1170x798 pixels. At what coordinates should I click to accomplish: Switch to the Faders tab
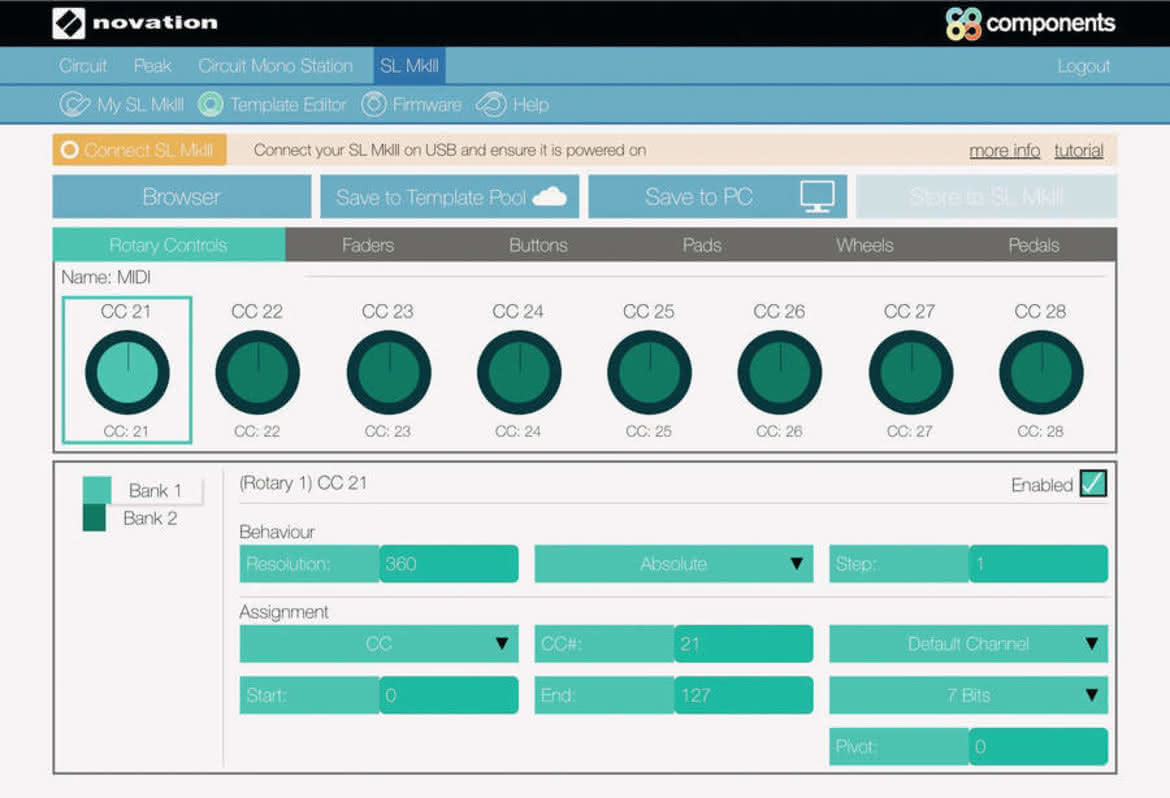coord(368,245)
